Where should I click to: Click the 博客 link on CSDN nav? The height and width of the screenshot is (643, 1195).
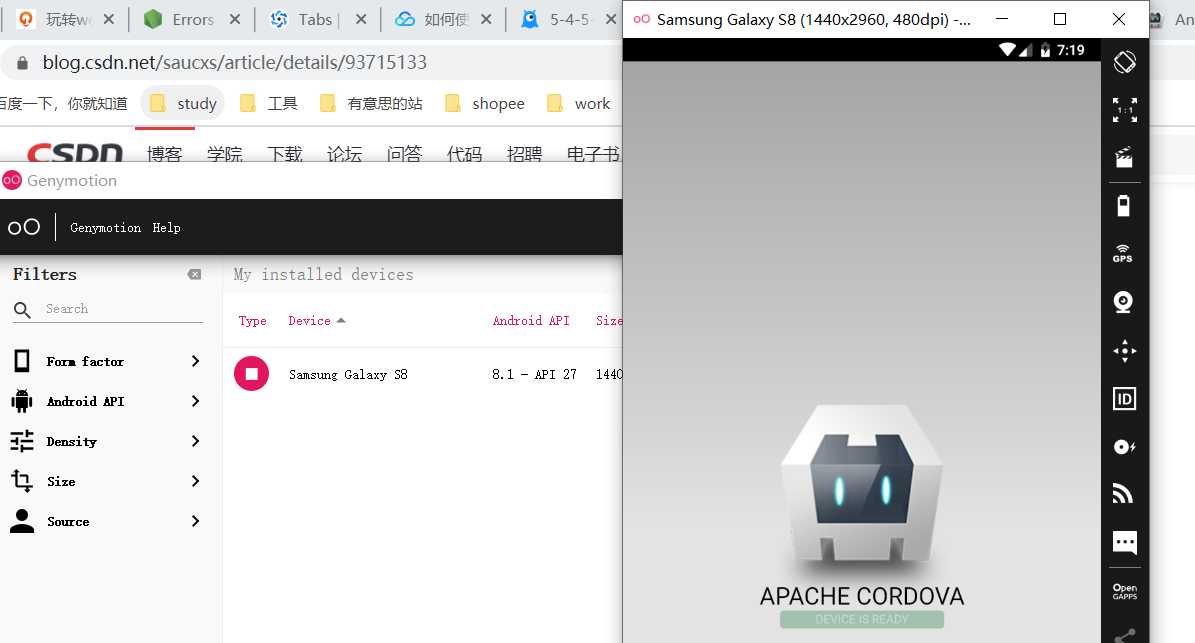[x=165, y=154]
